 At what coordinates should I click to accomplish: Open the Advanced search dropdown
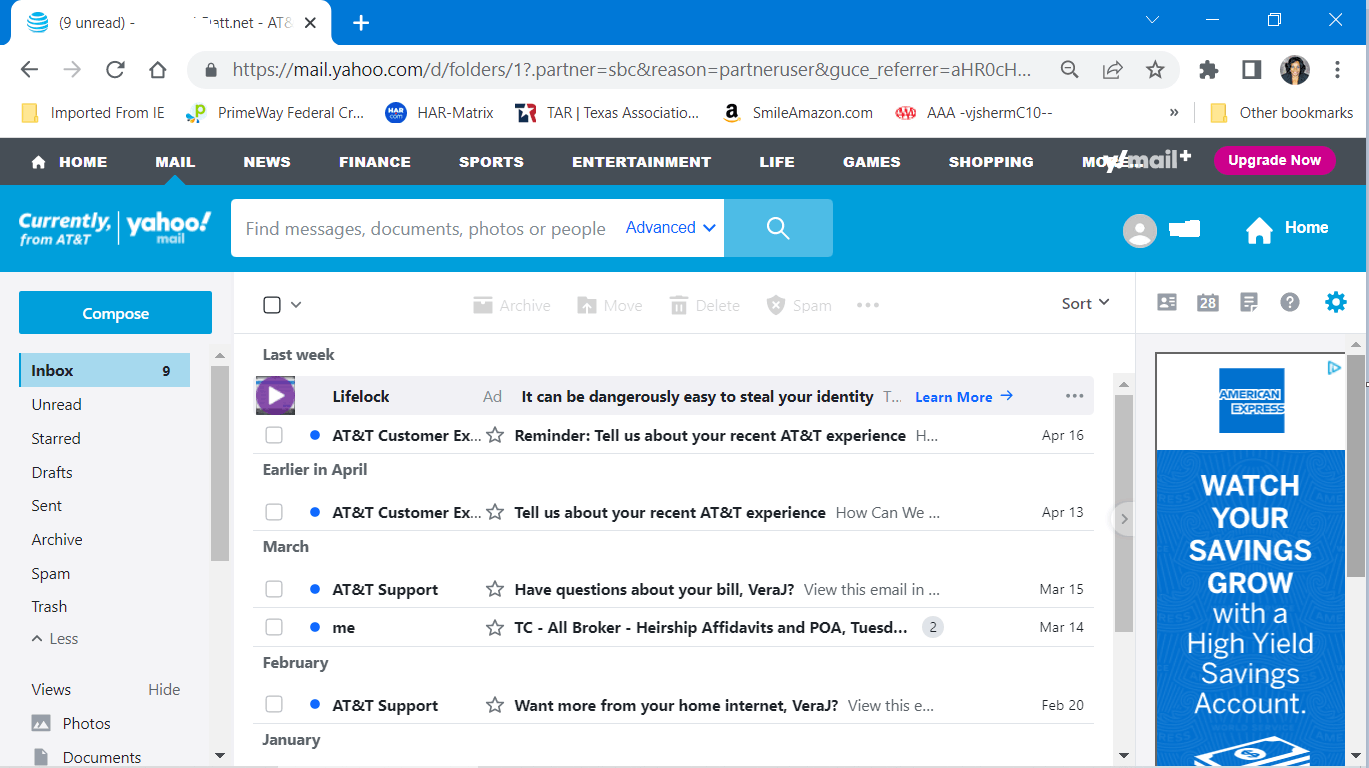click(x=668, y=227)
